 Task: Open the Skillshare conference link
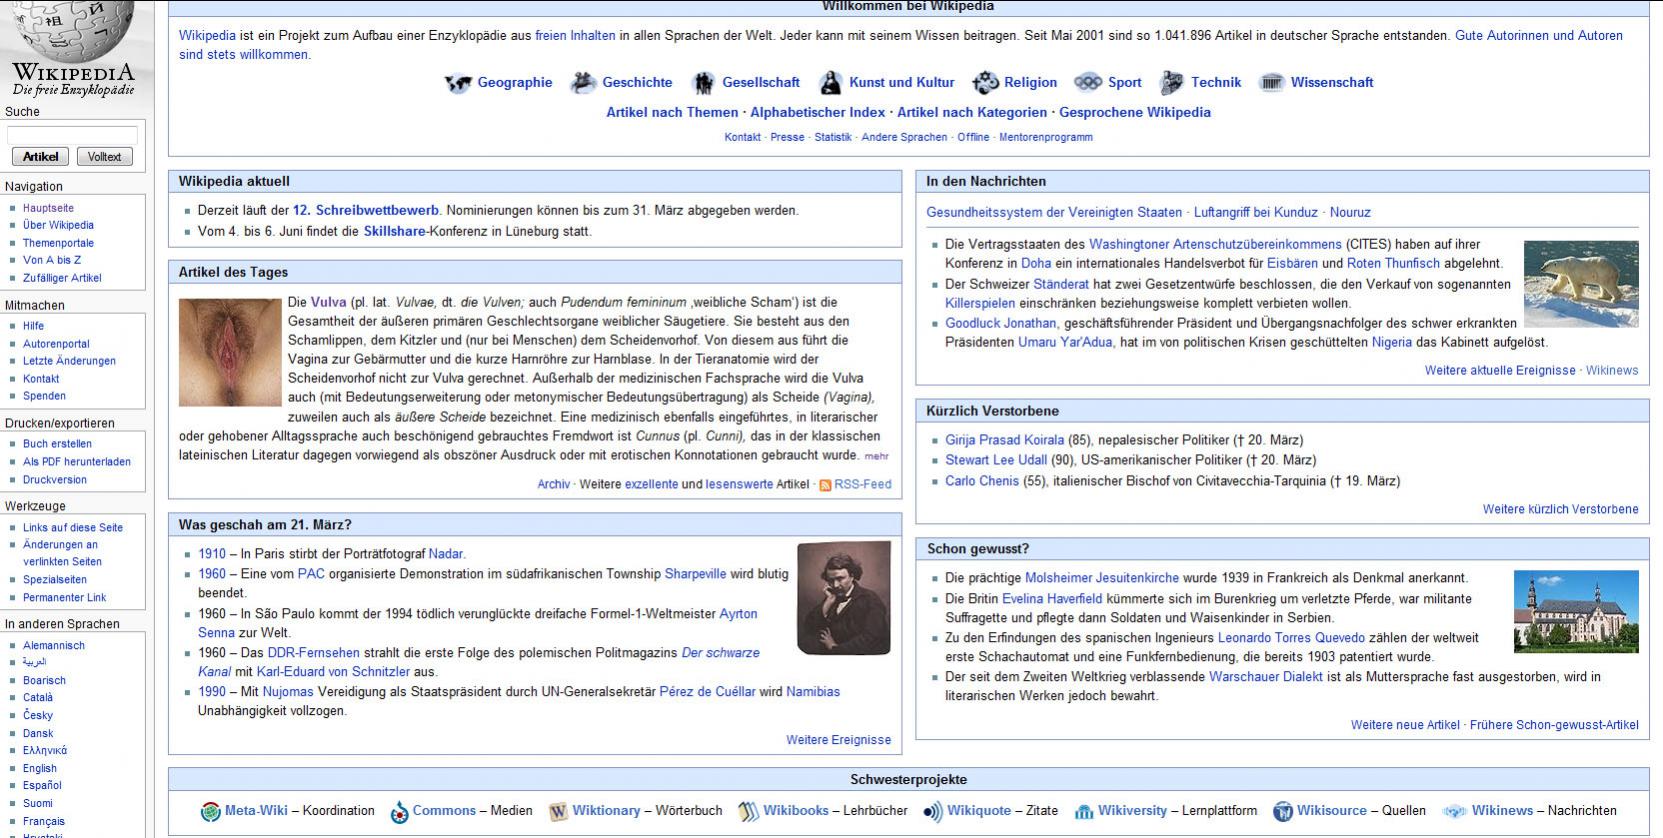click(x=394, y=232)
